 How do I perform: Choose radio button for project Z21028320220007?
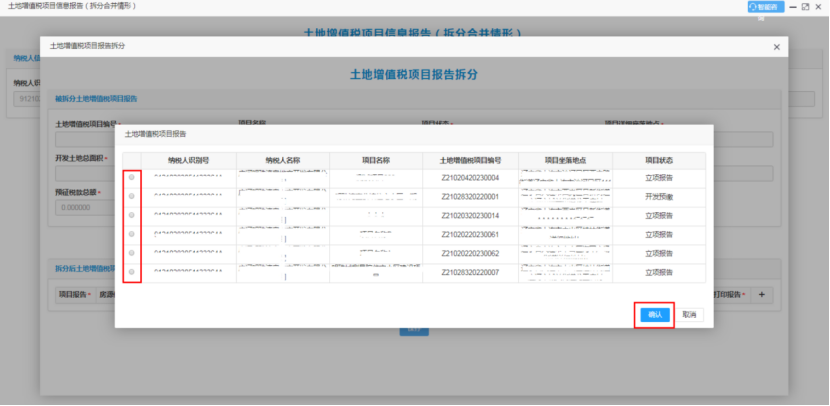click(x=132, y=271)
